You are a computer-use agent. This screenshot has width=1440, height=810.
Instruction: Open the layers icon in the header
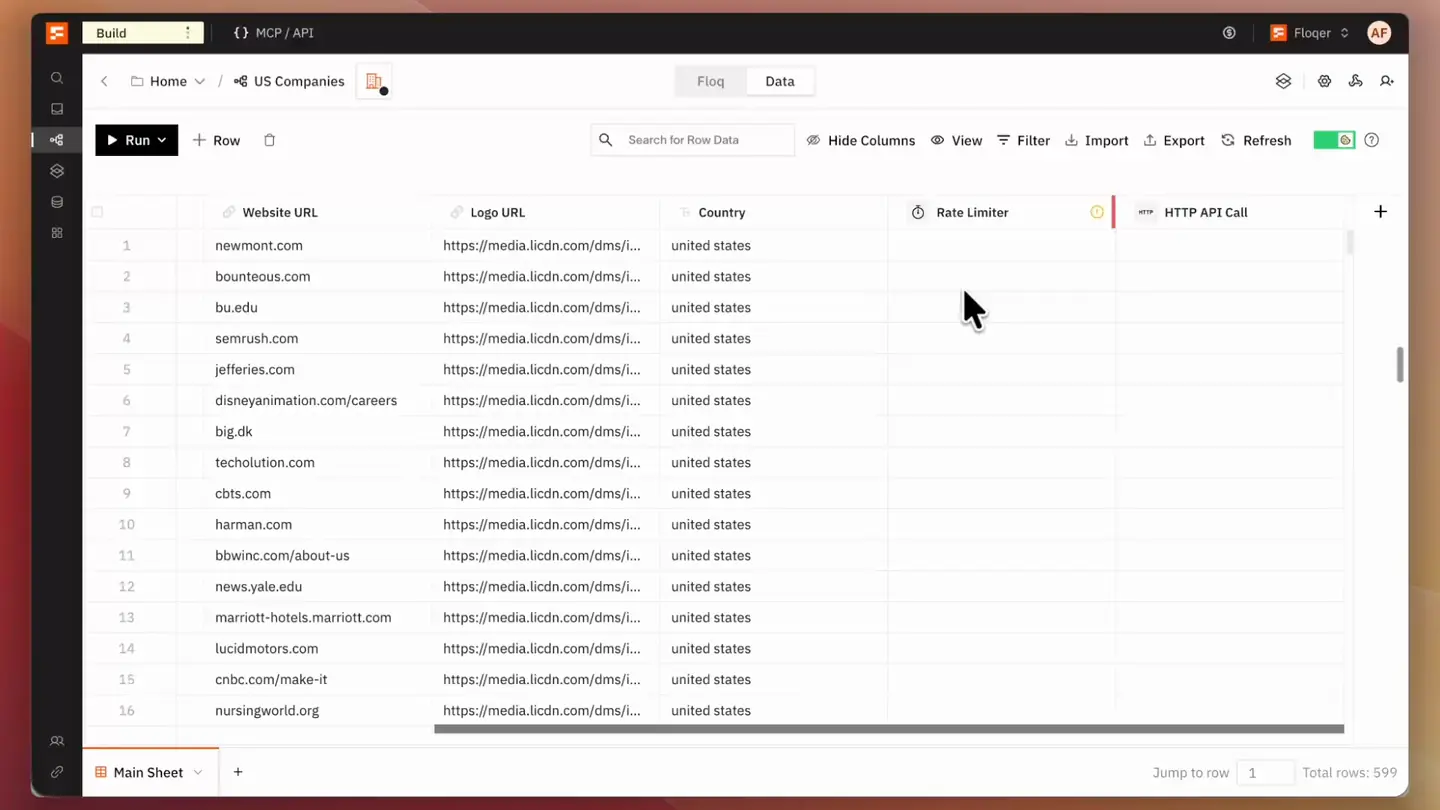(1284, 81)
